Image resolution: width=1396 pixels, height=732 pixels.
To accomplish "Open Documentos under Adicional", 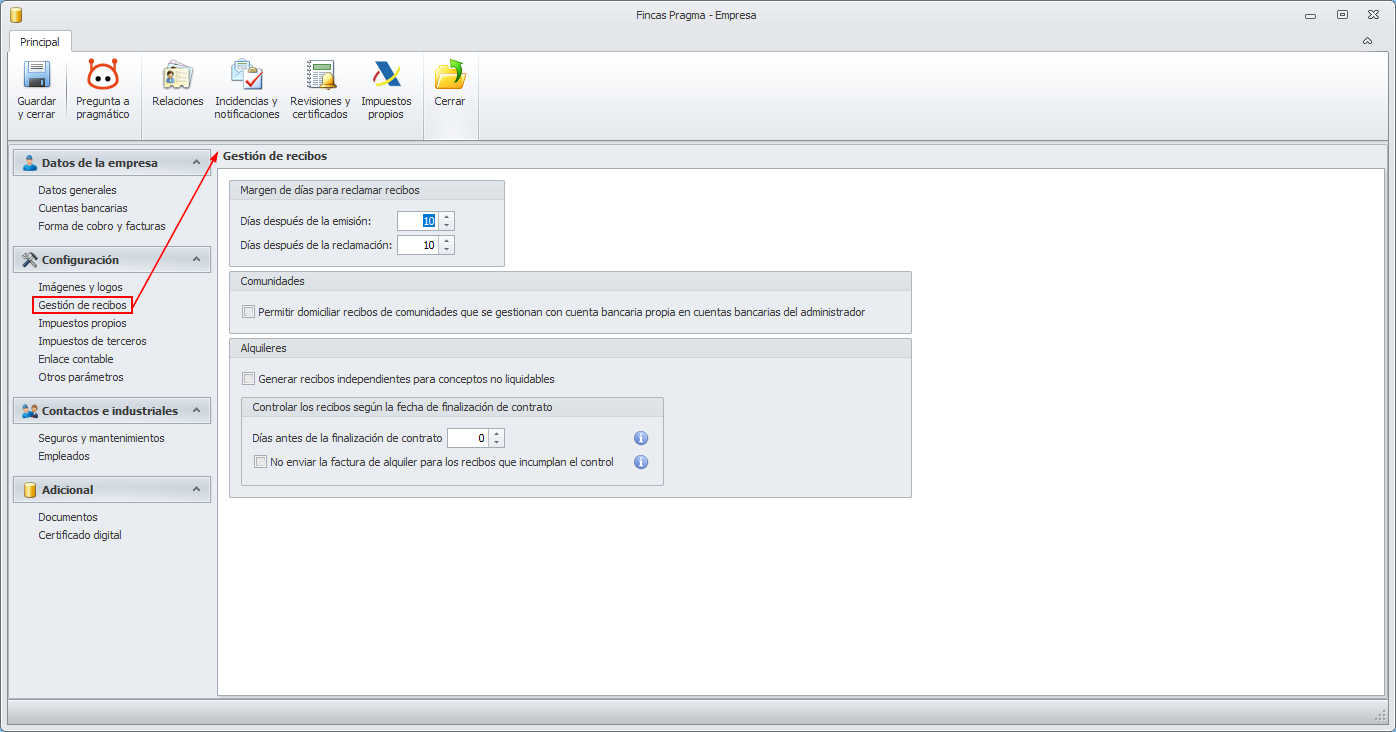I will (68, 517).
